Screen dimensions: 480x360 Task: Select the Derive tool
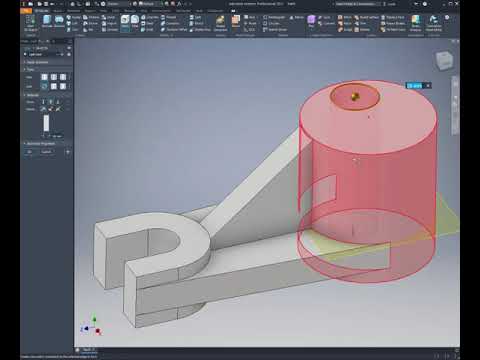tap(91, 23)
